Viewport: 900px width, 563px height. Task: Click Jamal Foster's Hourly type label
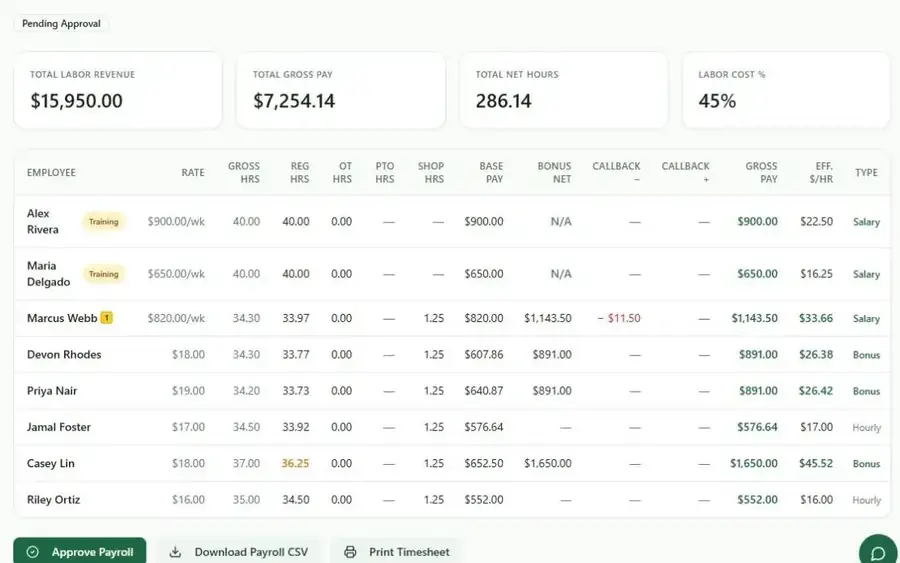[x=867, y=428]
